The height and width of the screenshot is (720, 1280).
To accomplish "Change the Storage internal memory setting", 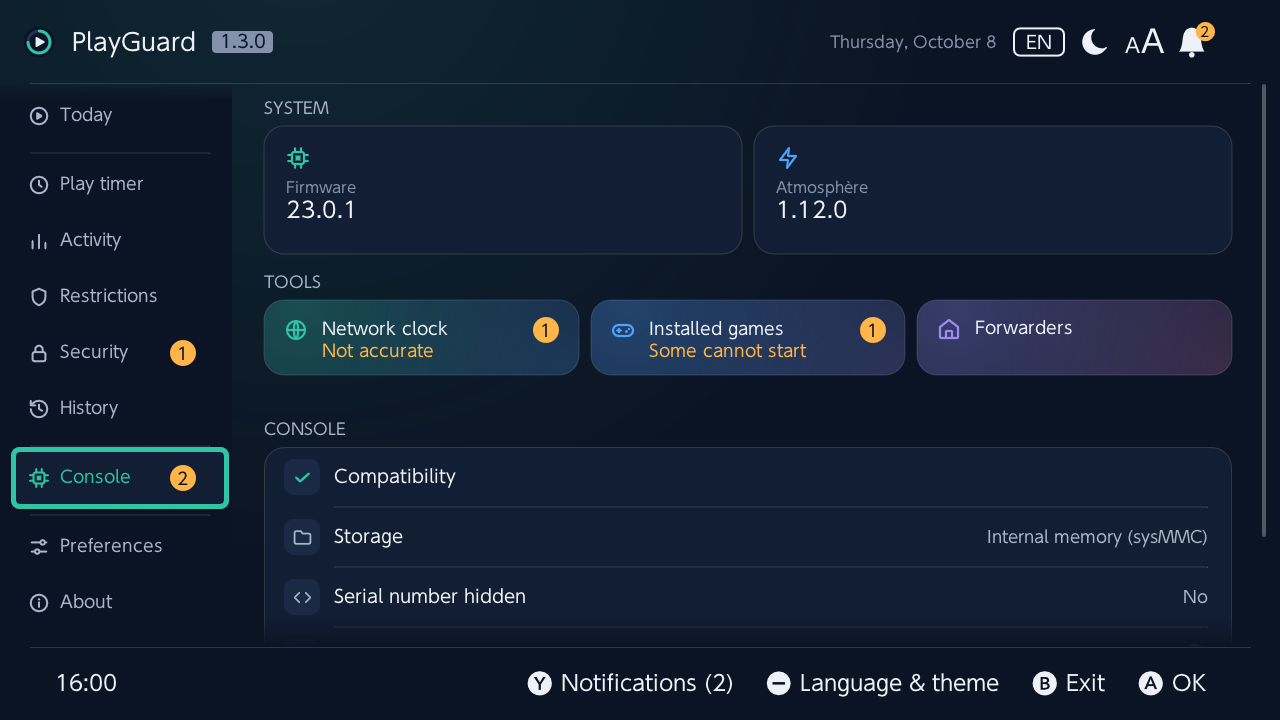I will [746, 537].
